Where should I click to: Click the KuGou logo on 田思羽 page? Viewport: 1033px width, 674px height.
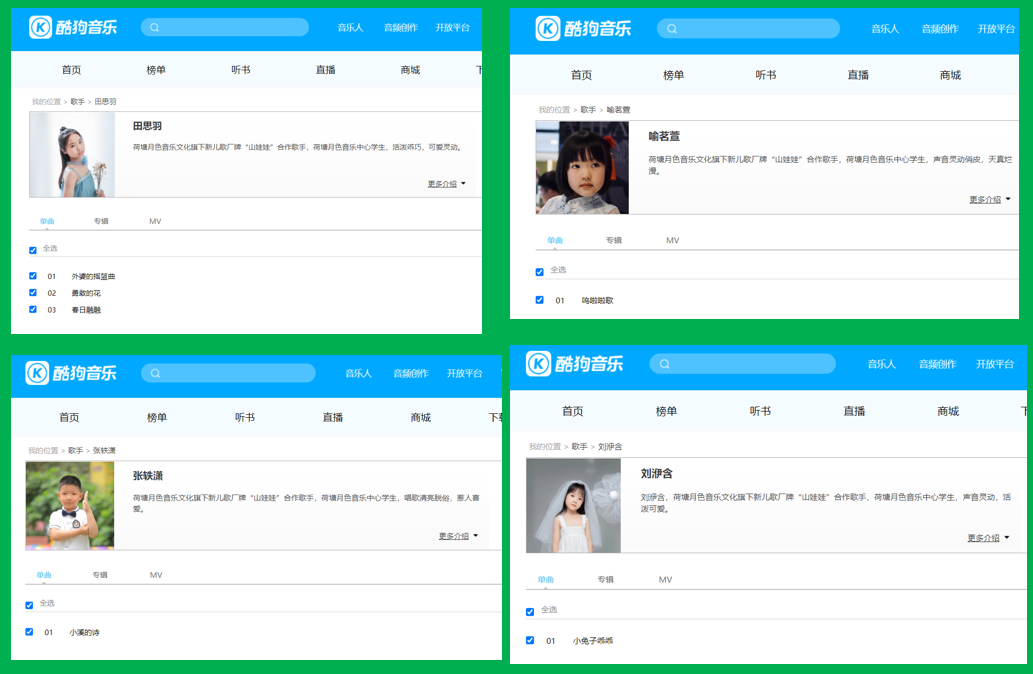73,27
